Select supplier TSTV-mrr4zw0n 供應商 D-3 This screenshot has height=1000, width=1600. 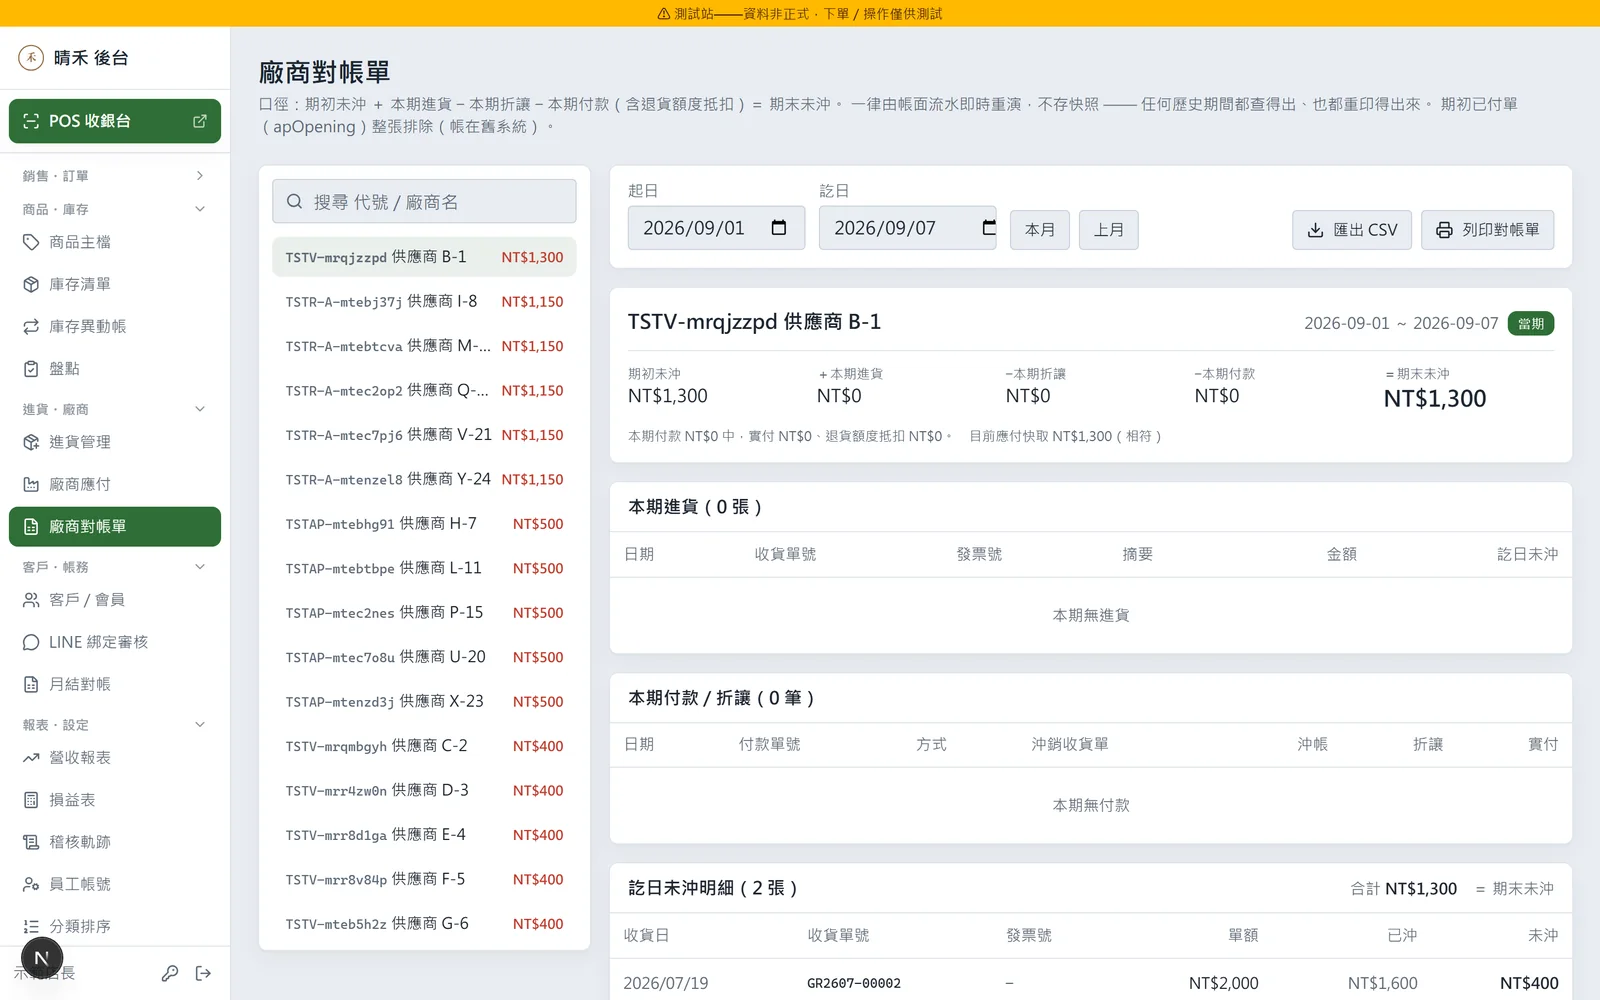[x=424, y=790]
